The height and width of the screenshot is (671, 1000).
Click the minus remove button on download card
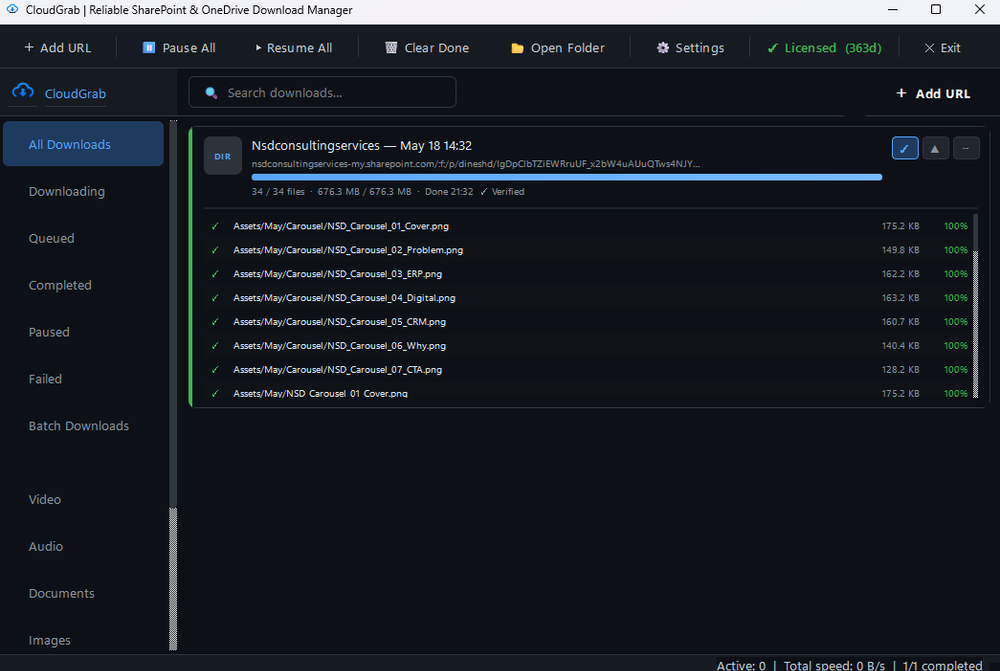click(x=966, y=149)
